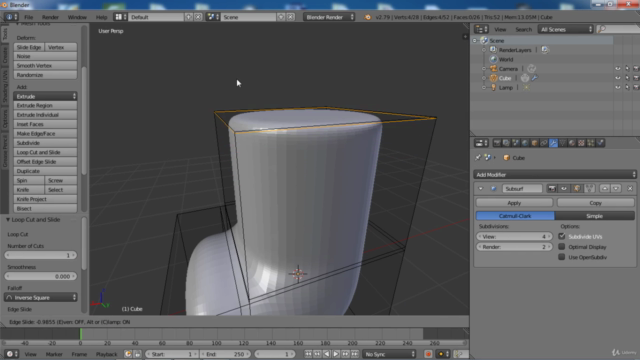The width and height of the screenshot is (640, 360).
Task: Jump to the timeline end frame
Action: click(355, 354)
